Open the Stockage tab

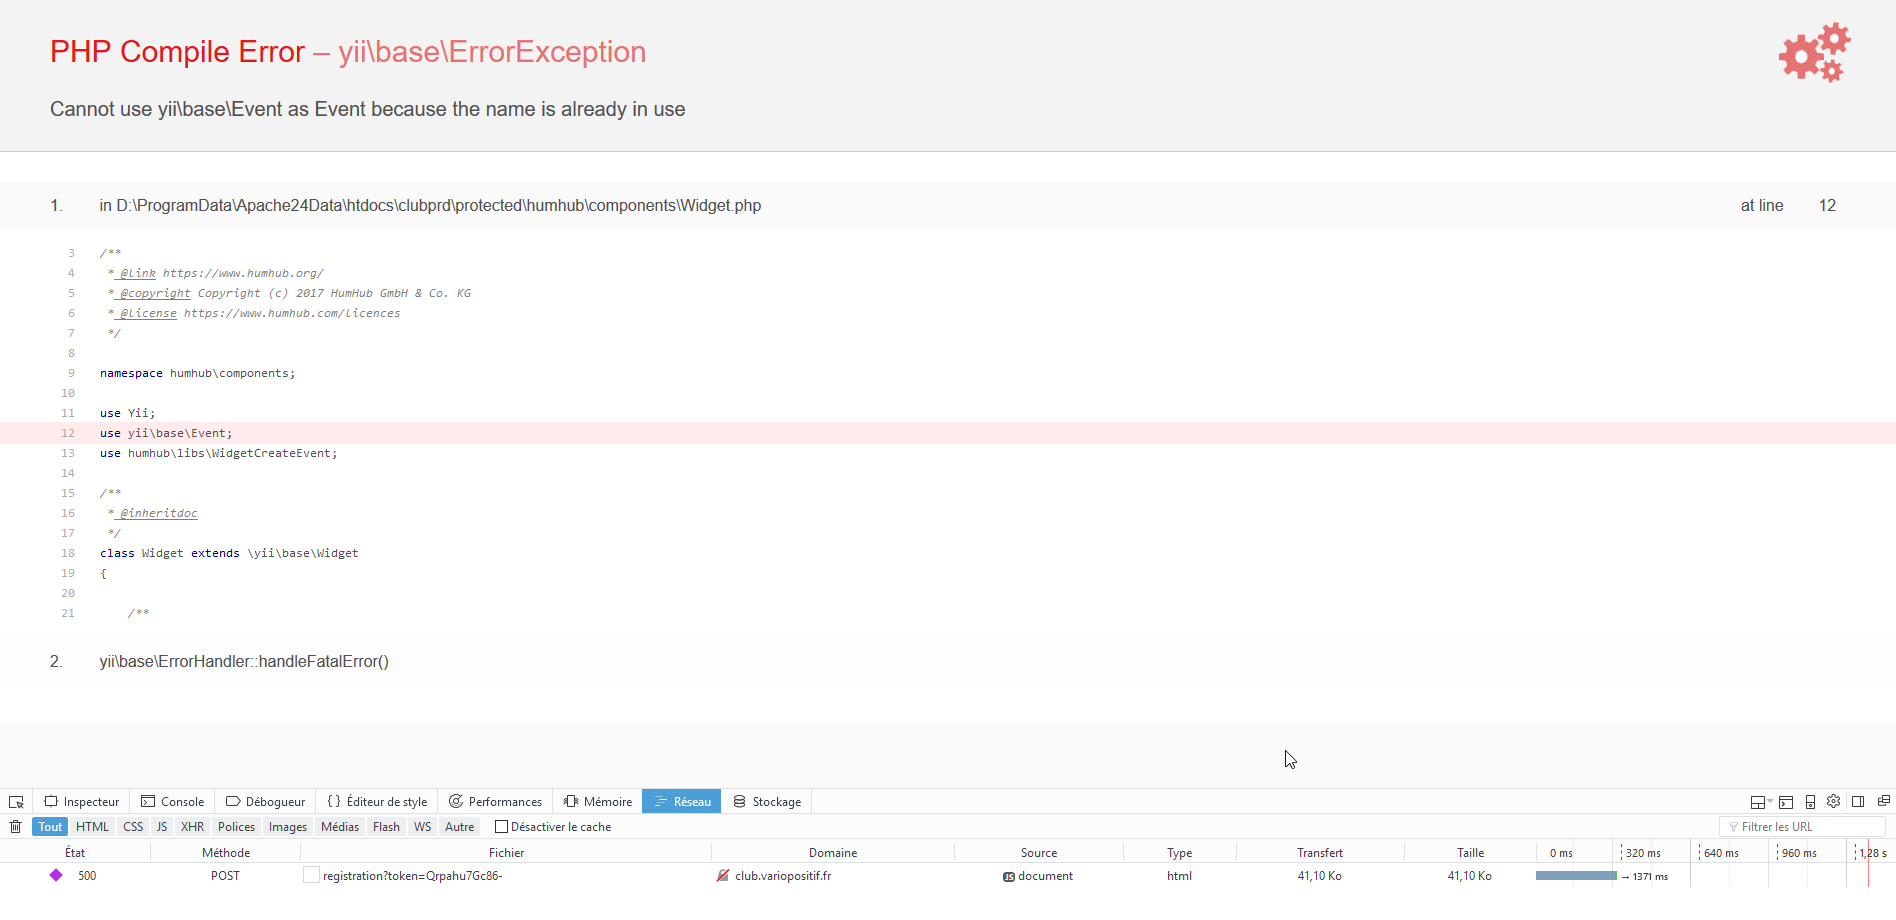coord(767,801)
